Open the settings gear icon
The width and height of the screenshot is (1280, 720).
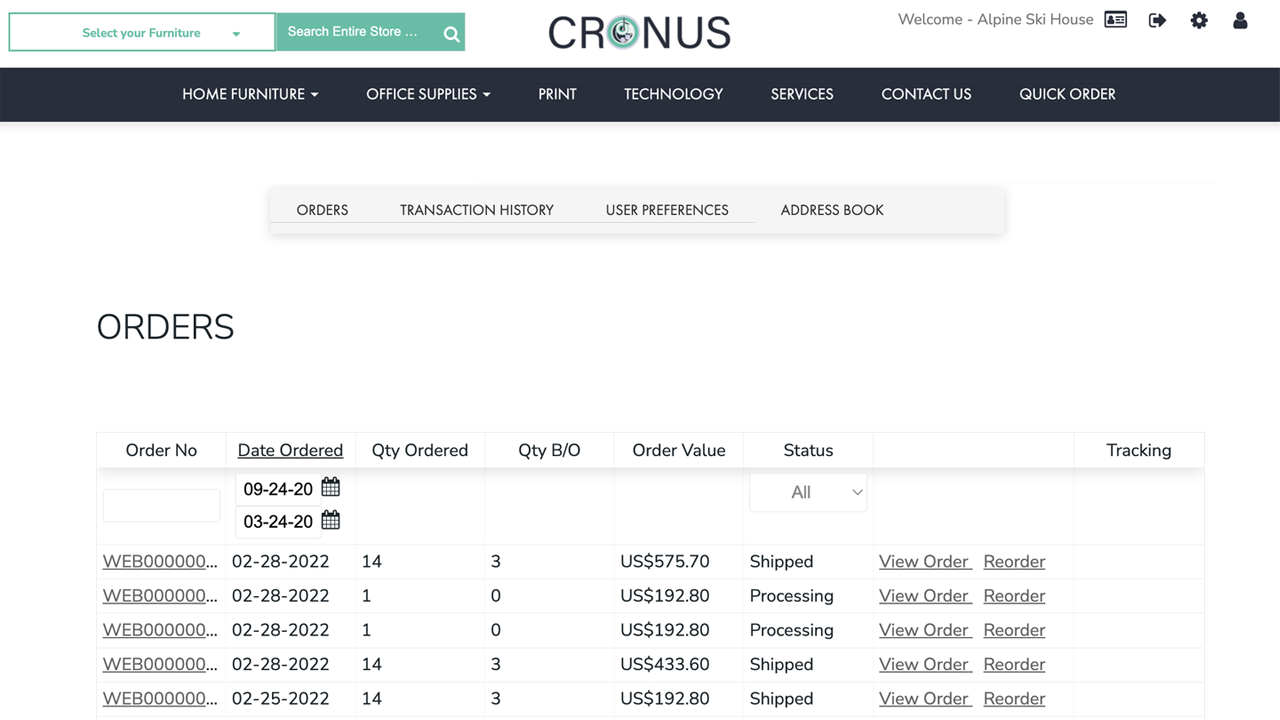click(1199, 20)
